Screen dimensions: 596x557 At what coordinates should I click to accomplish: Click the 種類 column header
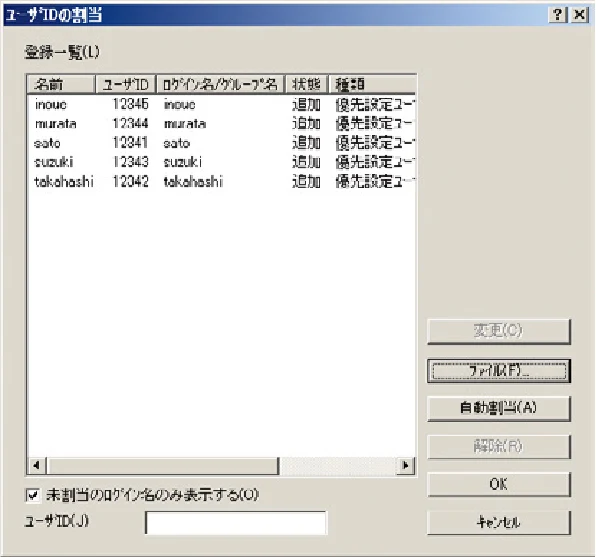372,84
